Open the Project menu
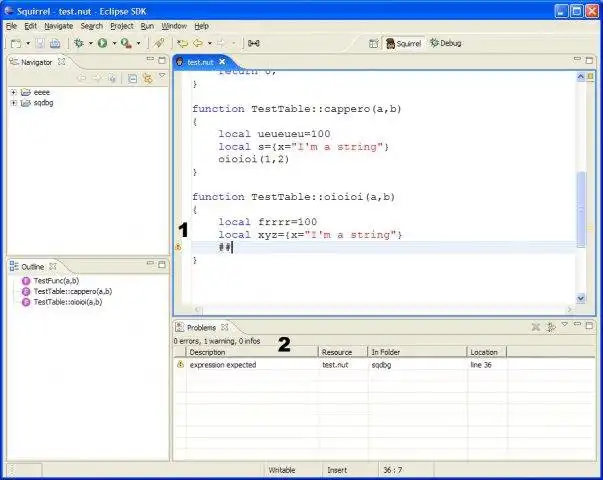The width and height of the screenshot is (603, 480). (122, 26)
